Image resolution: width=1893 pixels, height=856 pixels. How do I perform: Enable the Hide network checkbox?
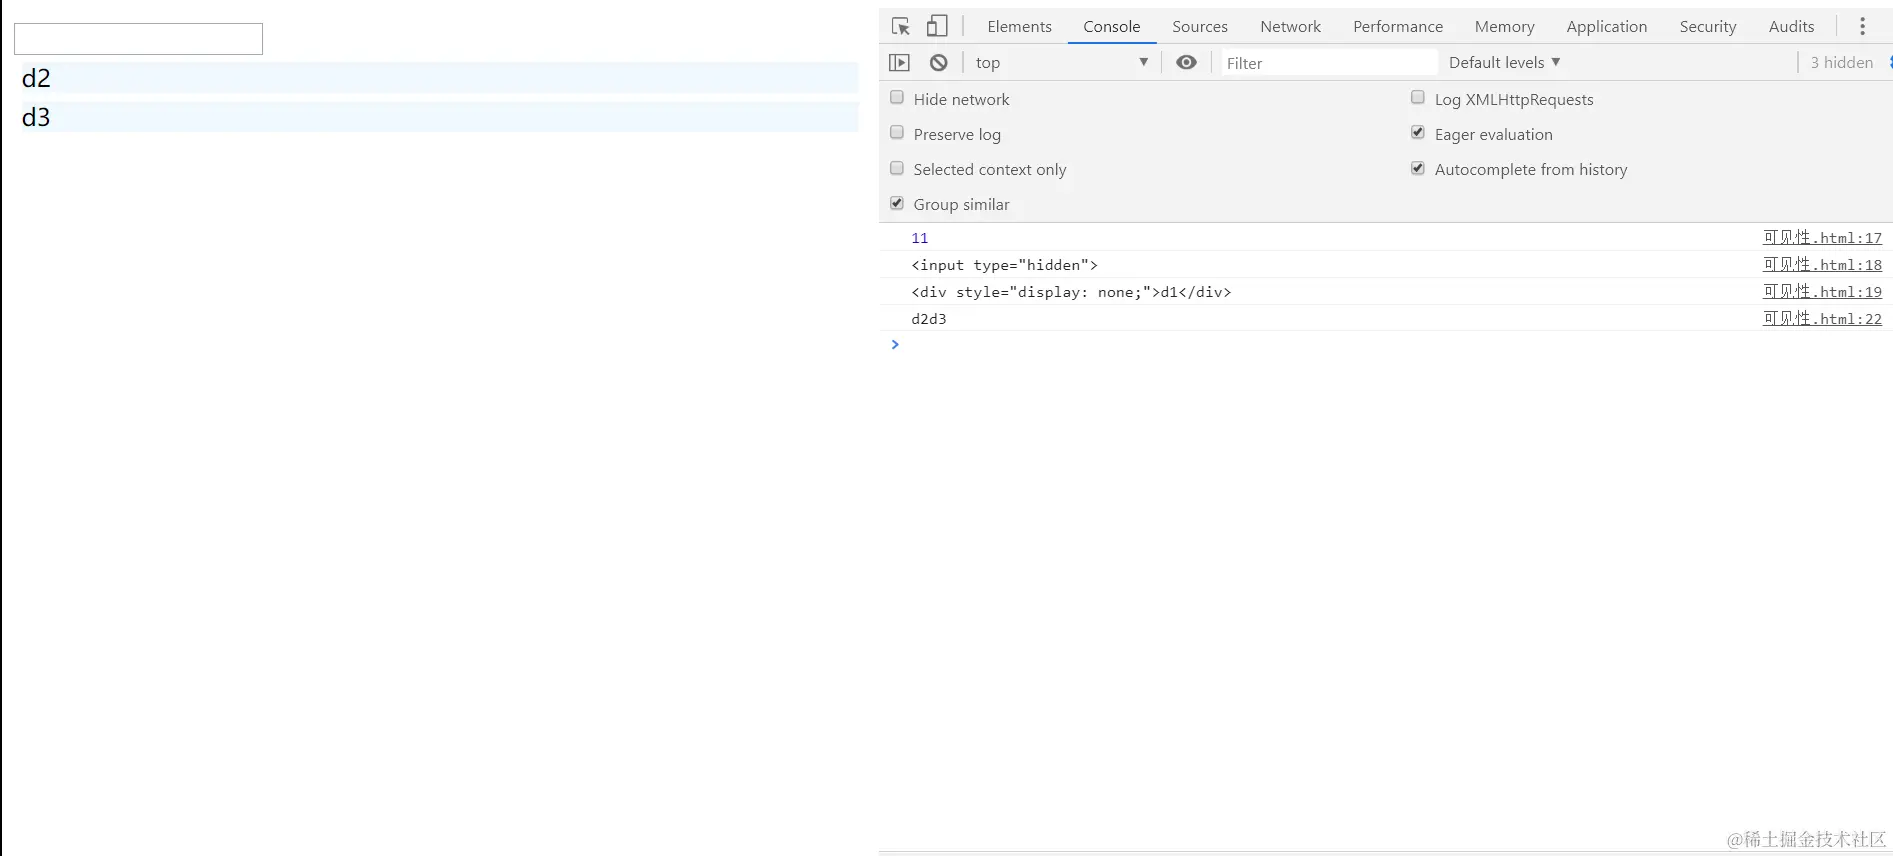tap(897, 98)
